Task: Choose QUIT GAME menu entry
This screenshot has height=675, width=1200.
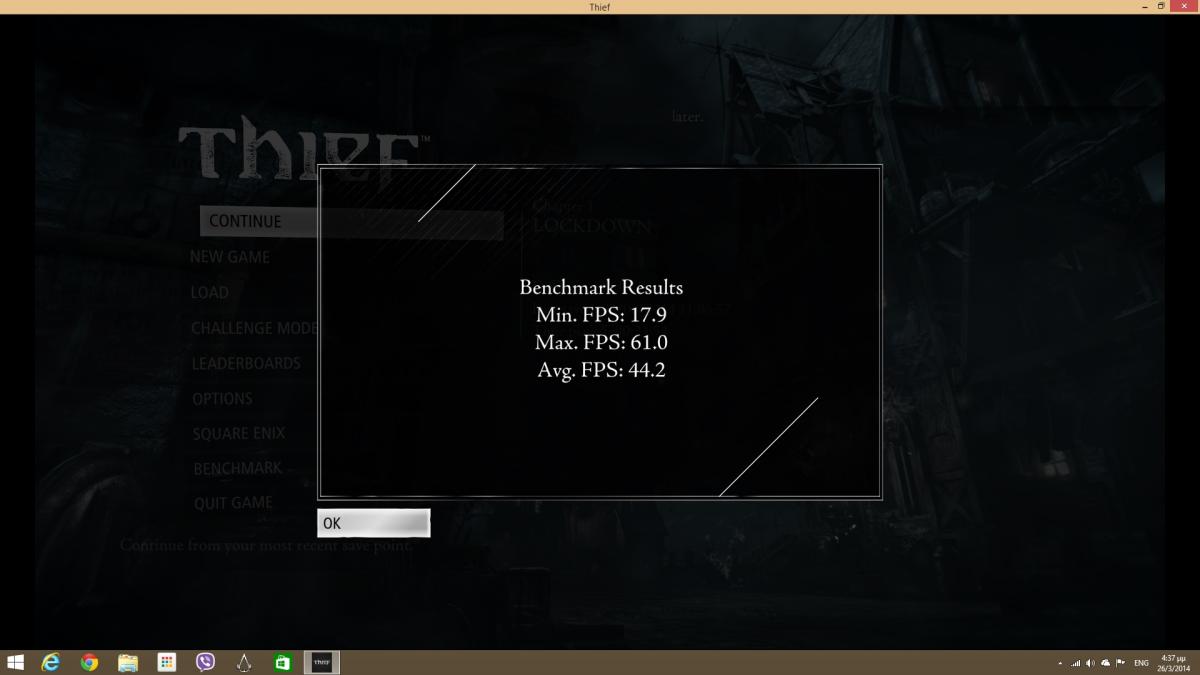Action: [233, 503]
